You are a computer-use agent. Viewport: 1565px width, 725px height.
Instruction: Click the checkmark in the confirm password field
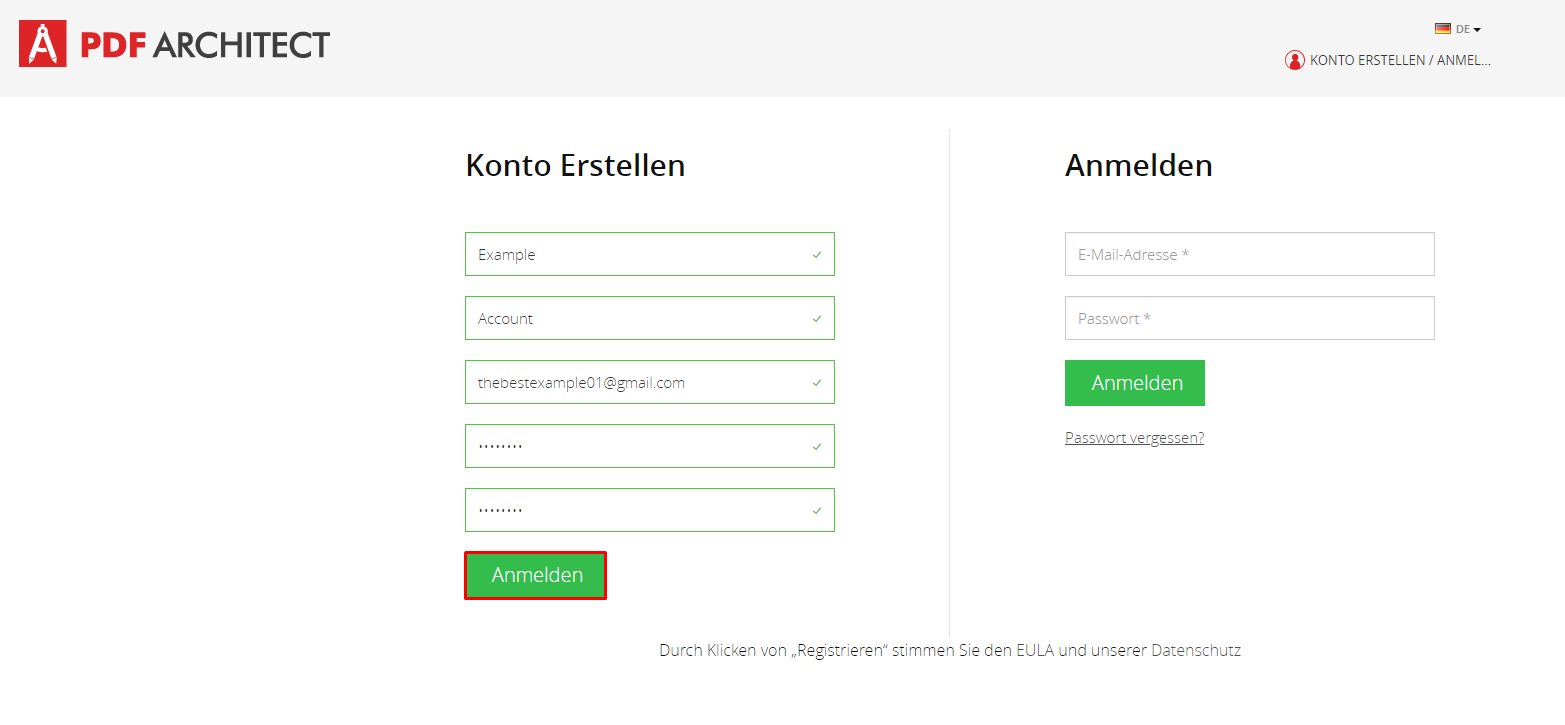click(817, 511)
